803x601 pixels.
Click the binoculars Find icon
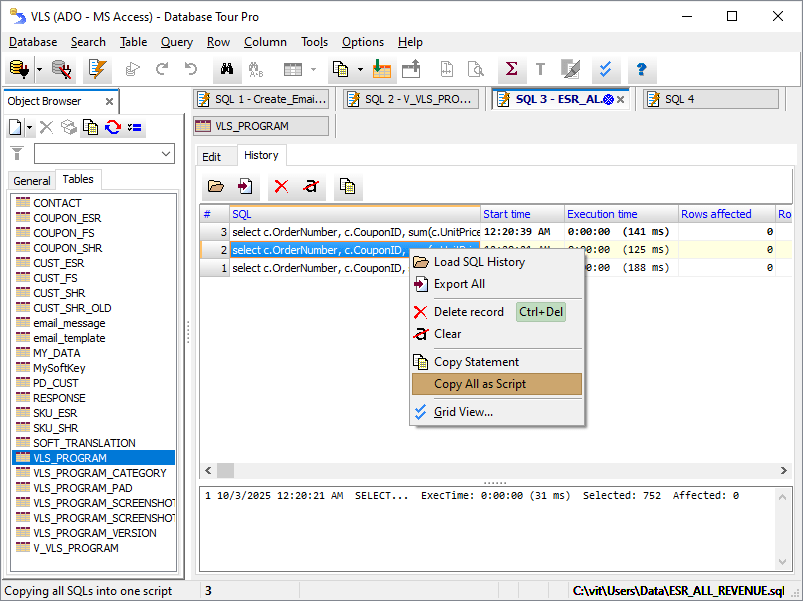(x=227, y=69)
